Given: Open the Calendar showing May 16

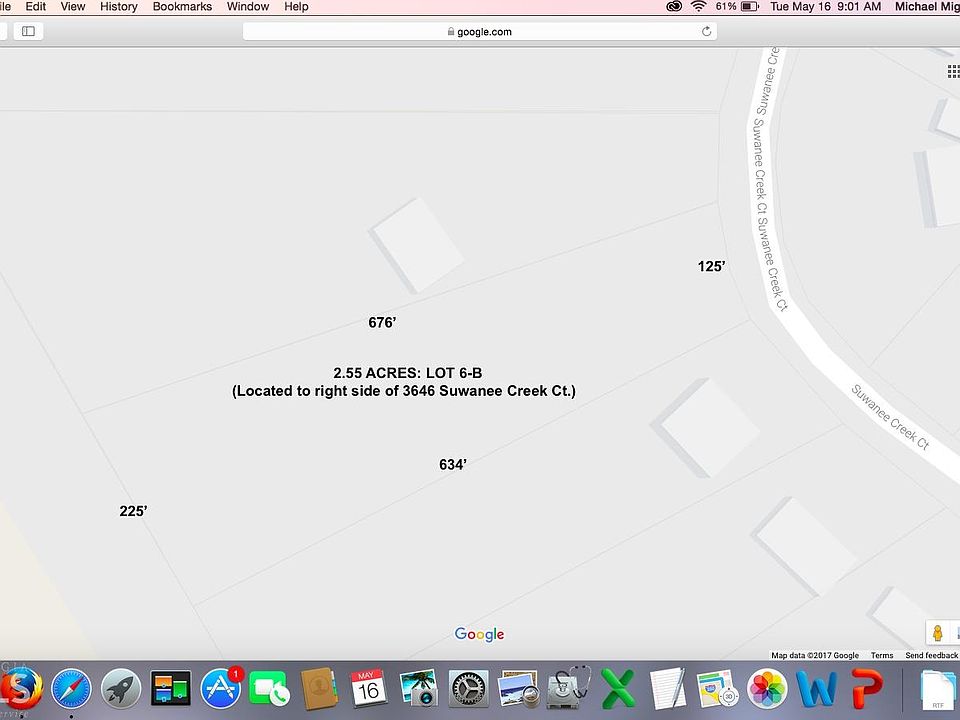Looking at the screenshot, I should pos(368,688).
